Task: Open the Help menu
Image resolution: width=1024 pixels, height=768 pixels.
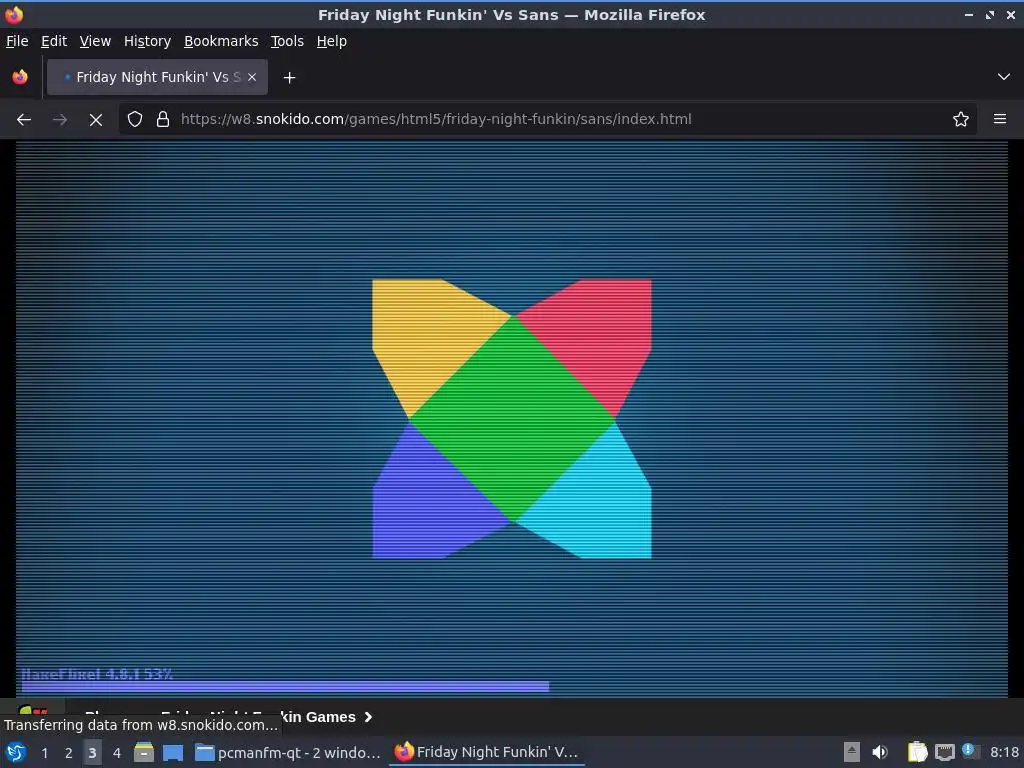Action: [331, 41]
